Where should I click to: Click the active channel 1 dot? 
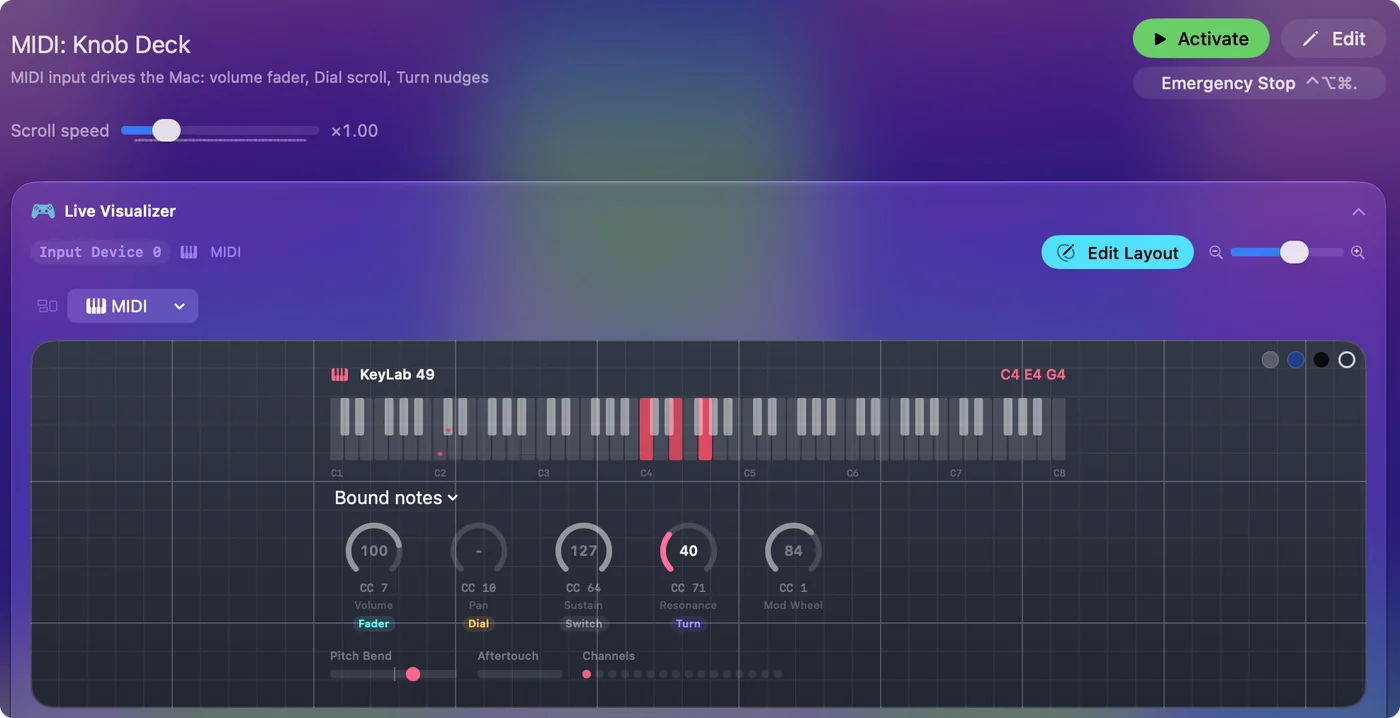[587, 674]
